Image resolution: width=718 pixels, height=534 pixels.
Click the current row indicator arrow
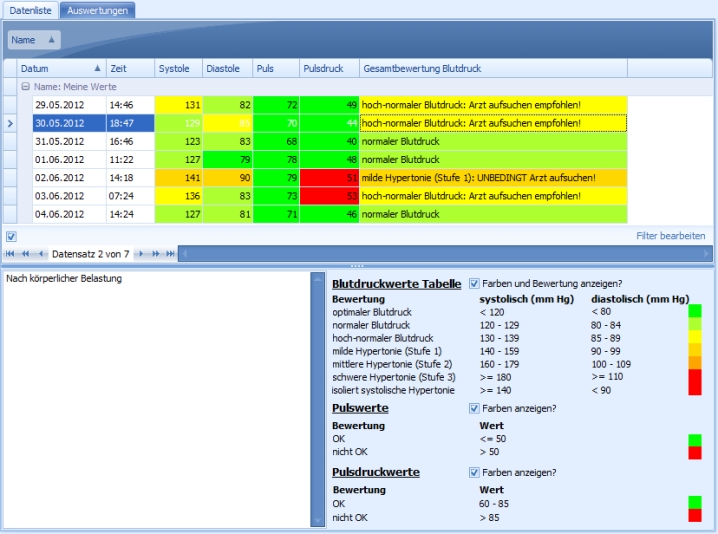click(10, 123)
